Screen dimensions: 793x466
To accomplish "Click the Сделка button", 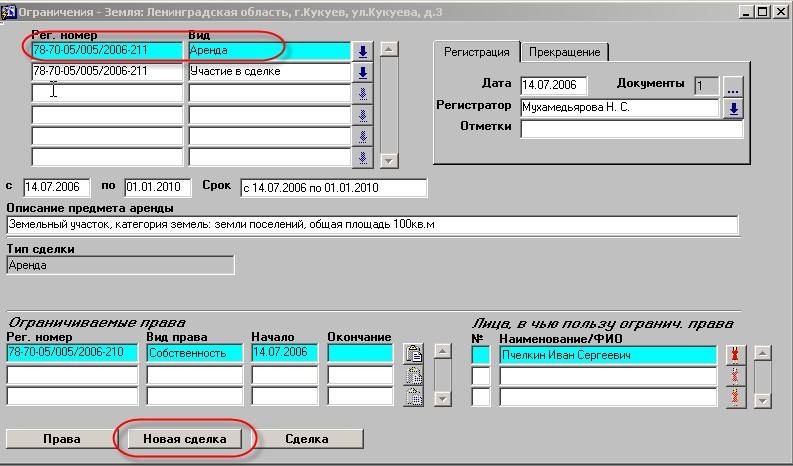I will coord(306,439).
